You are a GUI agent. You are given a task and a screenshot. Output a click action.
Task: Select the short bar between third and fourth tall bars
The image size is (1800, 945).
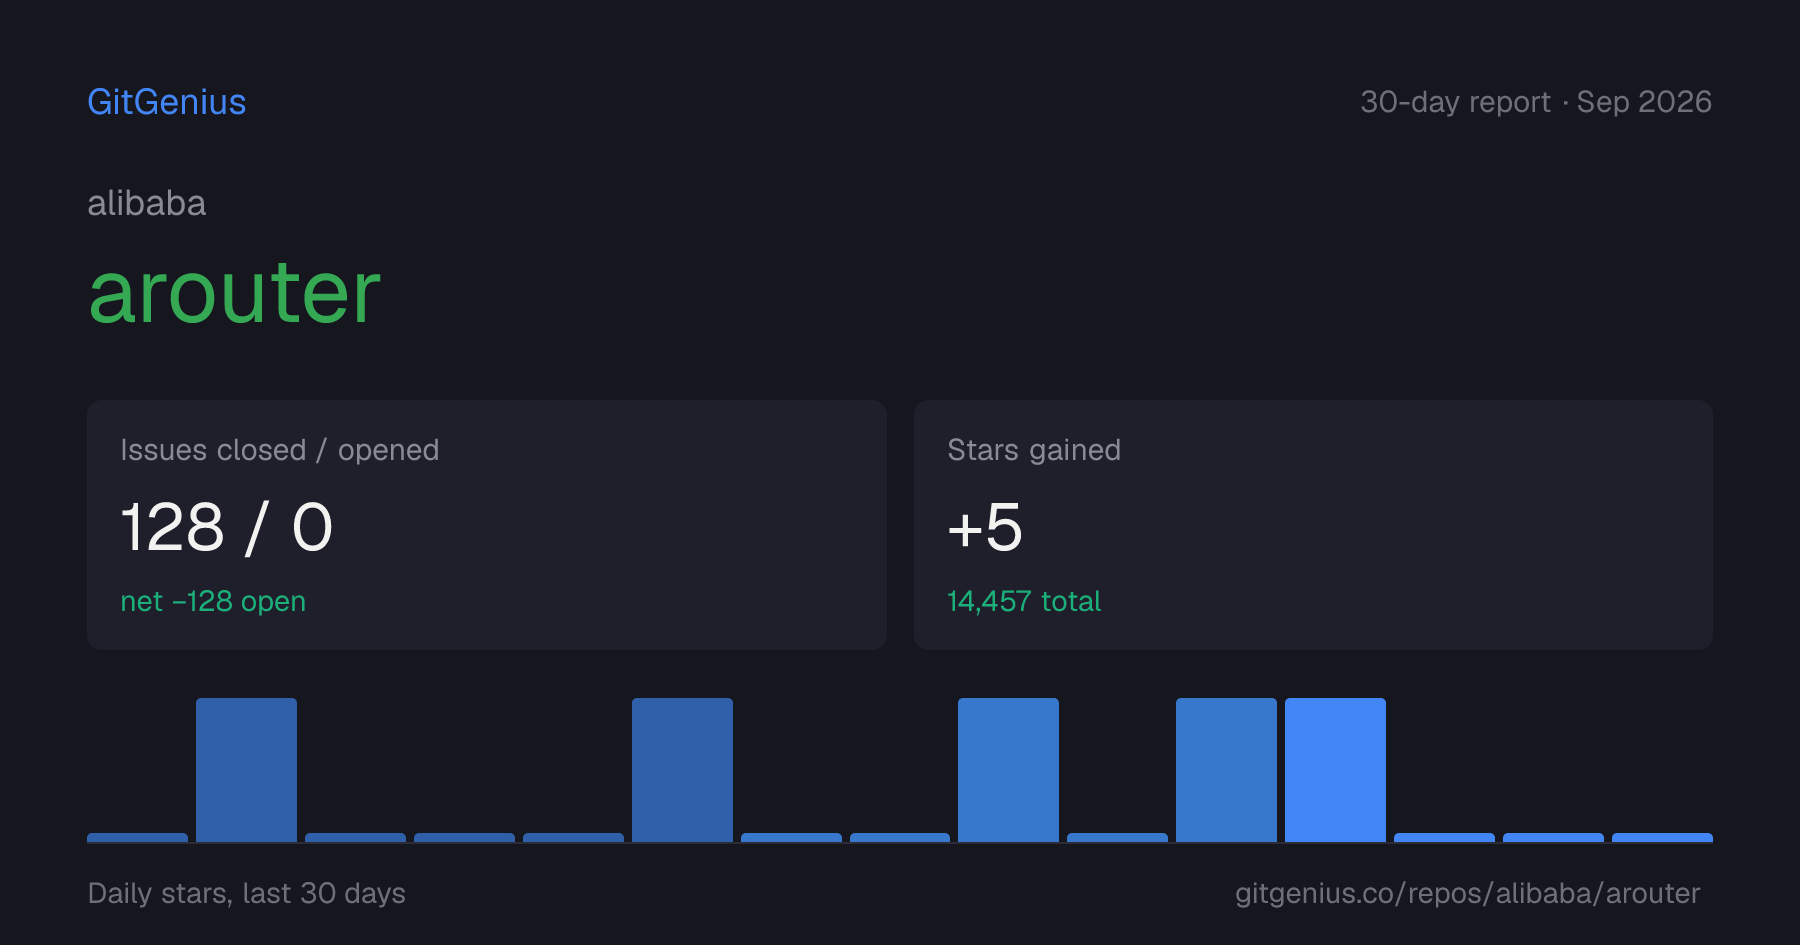(x=1117, y=838)
